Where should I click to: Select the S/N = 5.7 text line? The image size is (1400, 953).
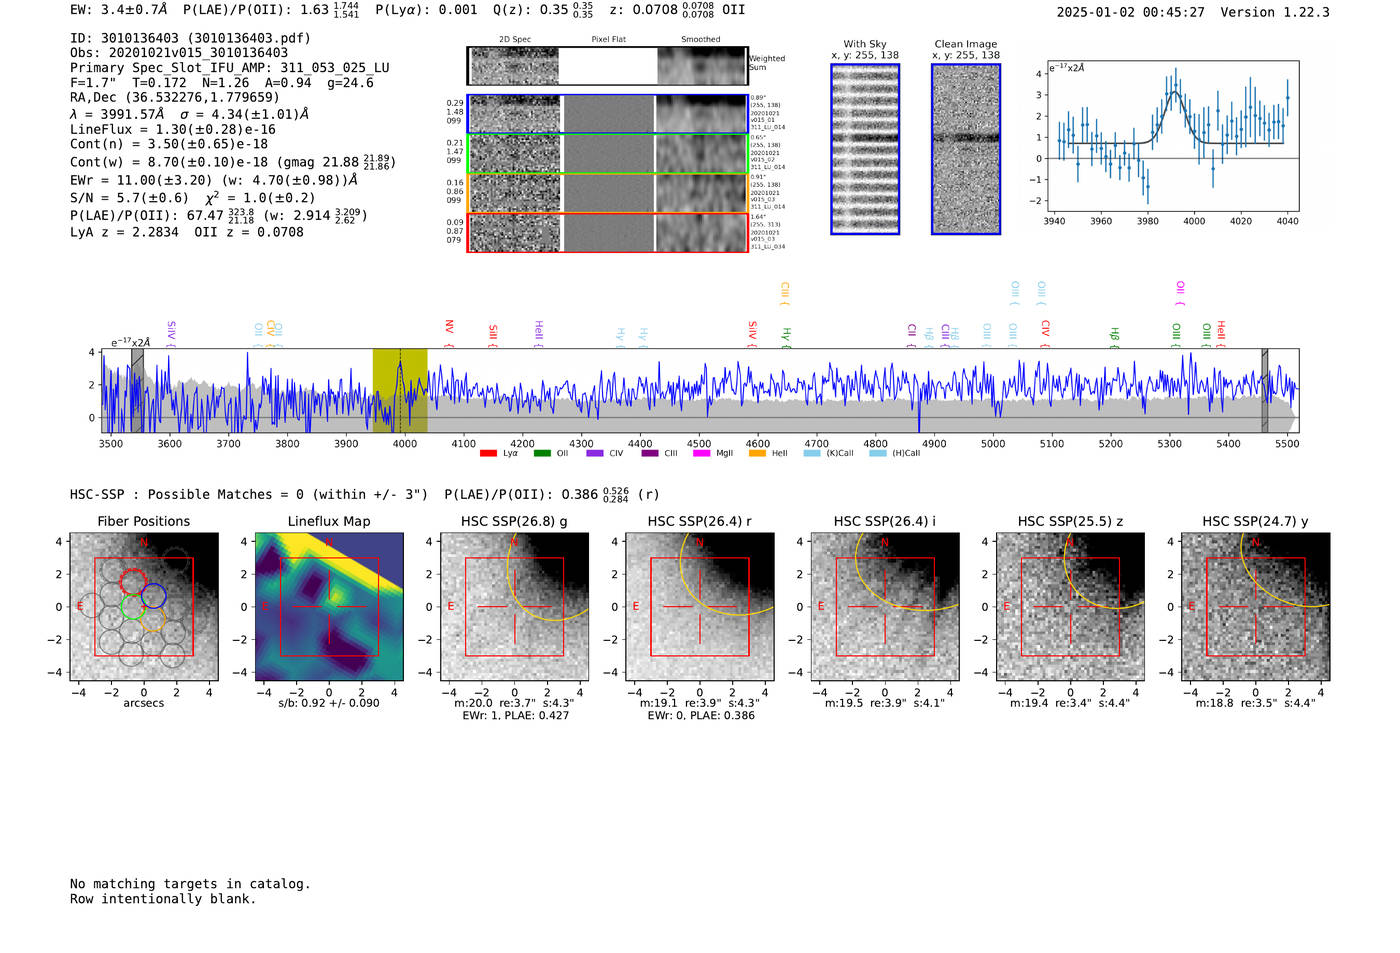click(193, 198)
